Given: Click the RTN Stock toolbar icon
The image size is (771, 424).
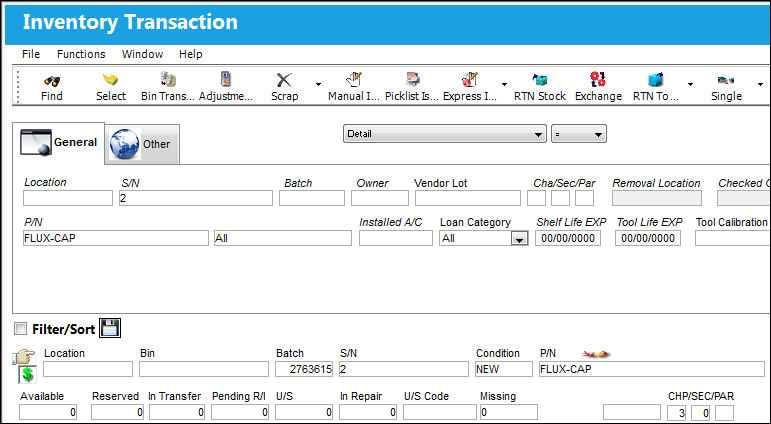Looking at the screenshot, I should click(x=540, y=80).
